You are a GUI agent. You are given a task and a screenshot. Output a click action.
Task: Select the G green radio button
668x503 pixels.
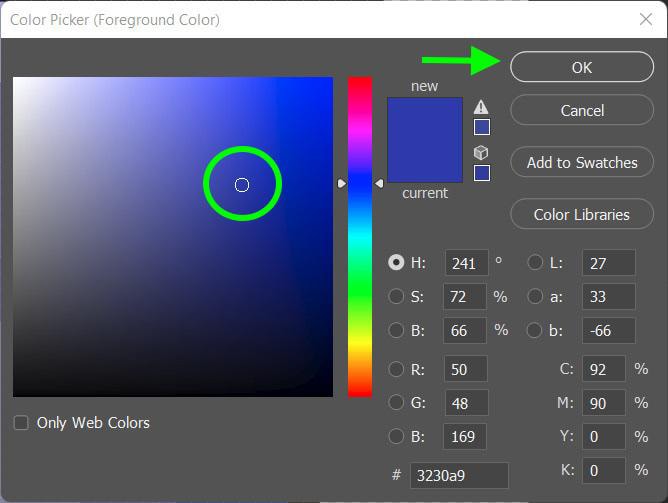396,402
